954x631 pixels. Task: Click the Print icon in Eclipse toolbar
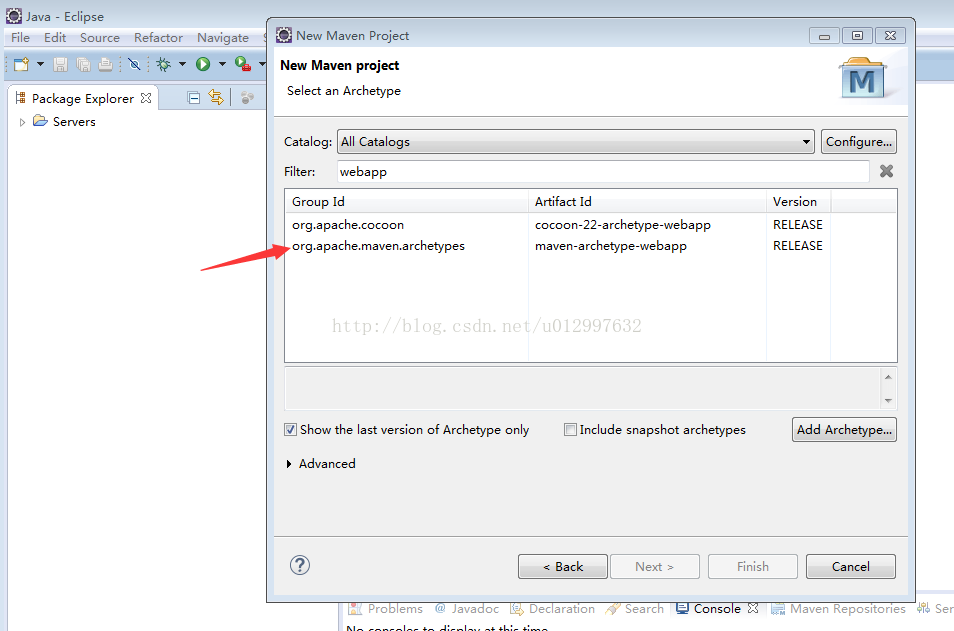pos(106,64)
